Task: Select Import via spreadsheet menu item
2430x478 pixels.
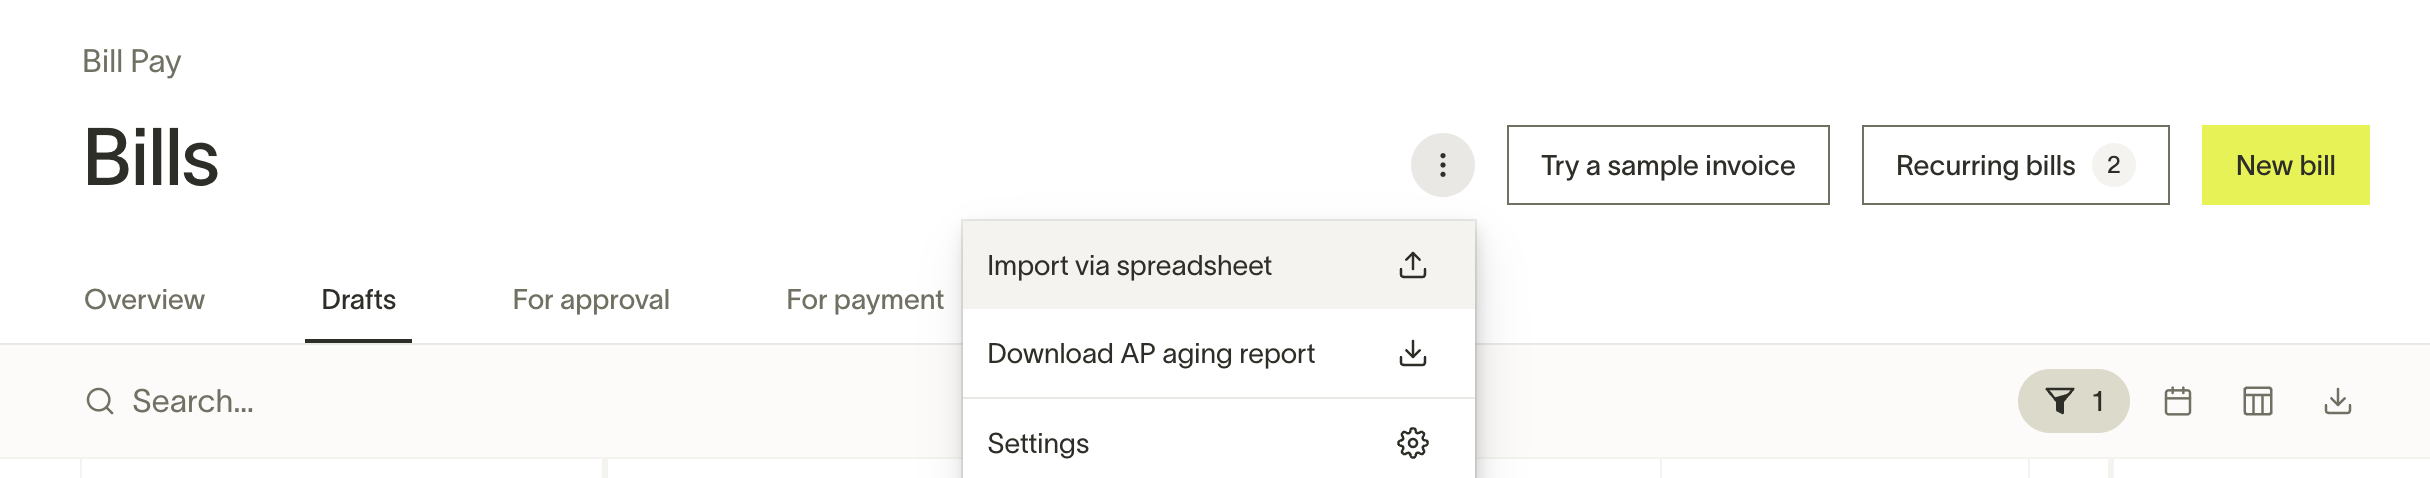Action: (x=1218, y=265)
